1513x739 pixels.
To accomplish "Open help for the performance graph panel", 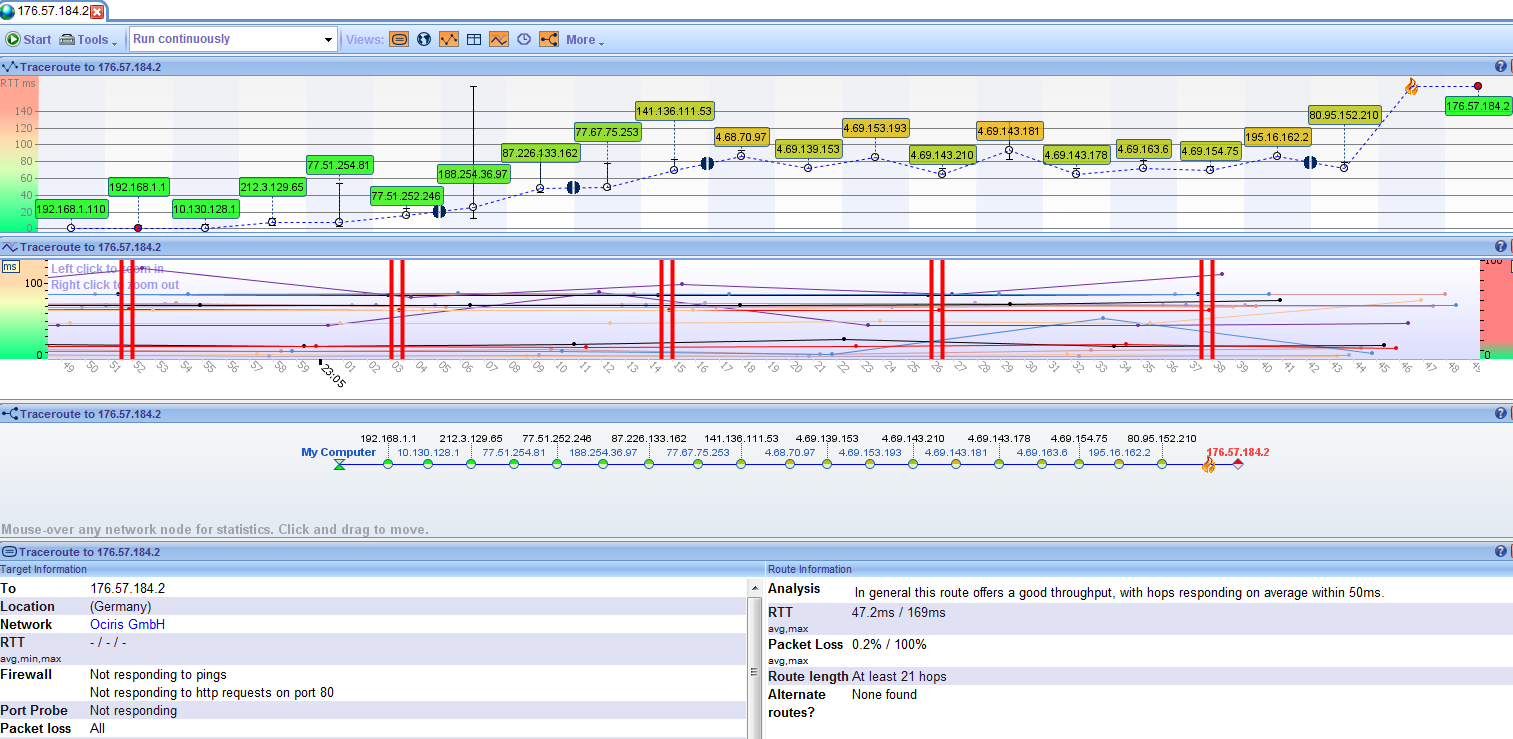I will [x=1500, y=246].
